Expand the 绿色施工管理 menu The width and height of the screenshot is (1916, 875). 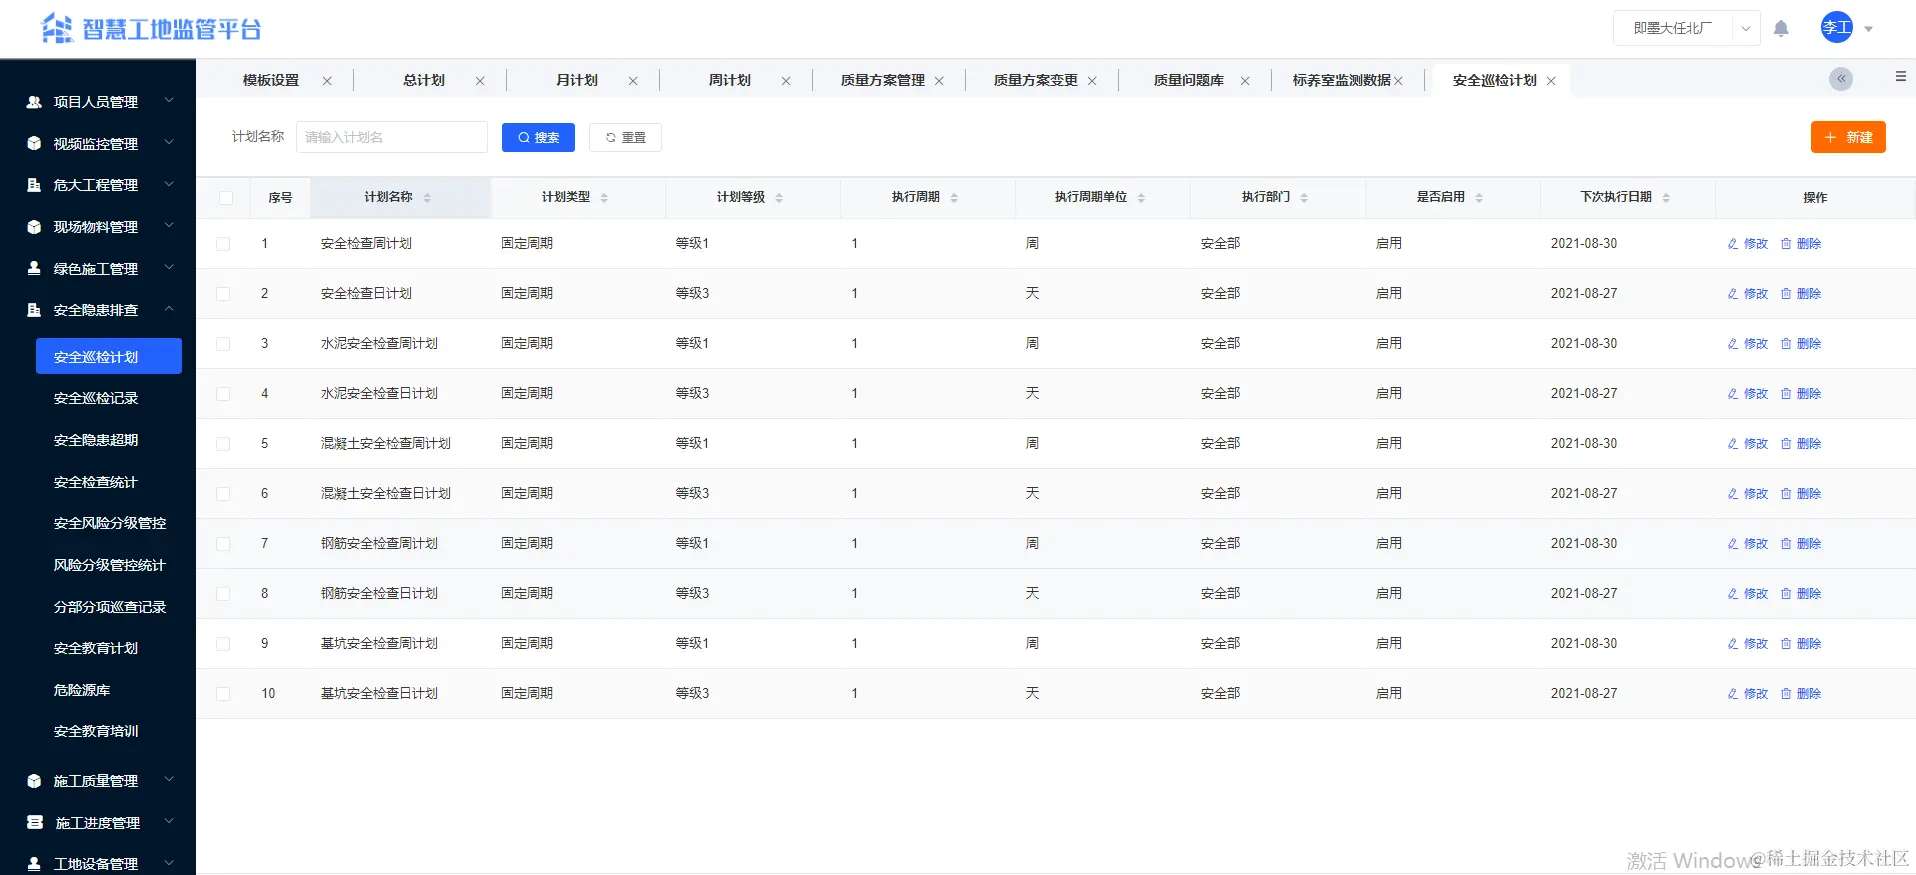pyautogui.click(x=169, y=267)
